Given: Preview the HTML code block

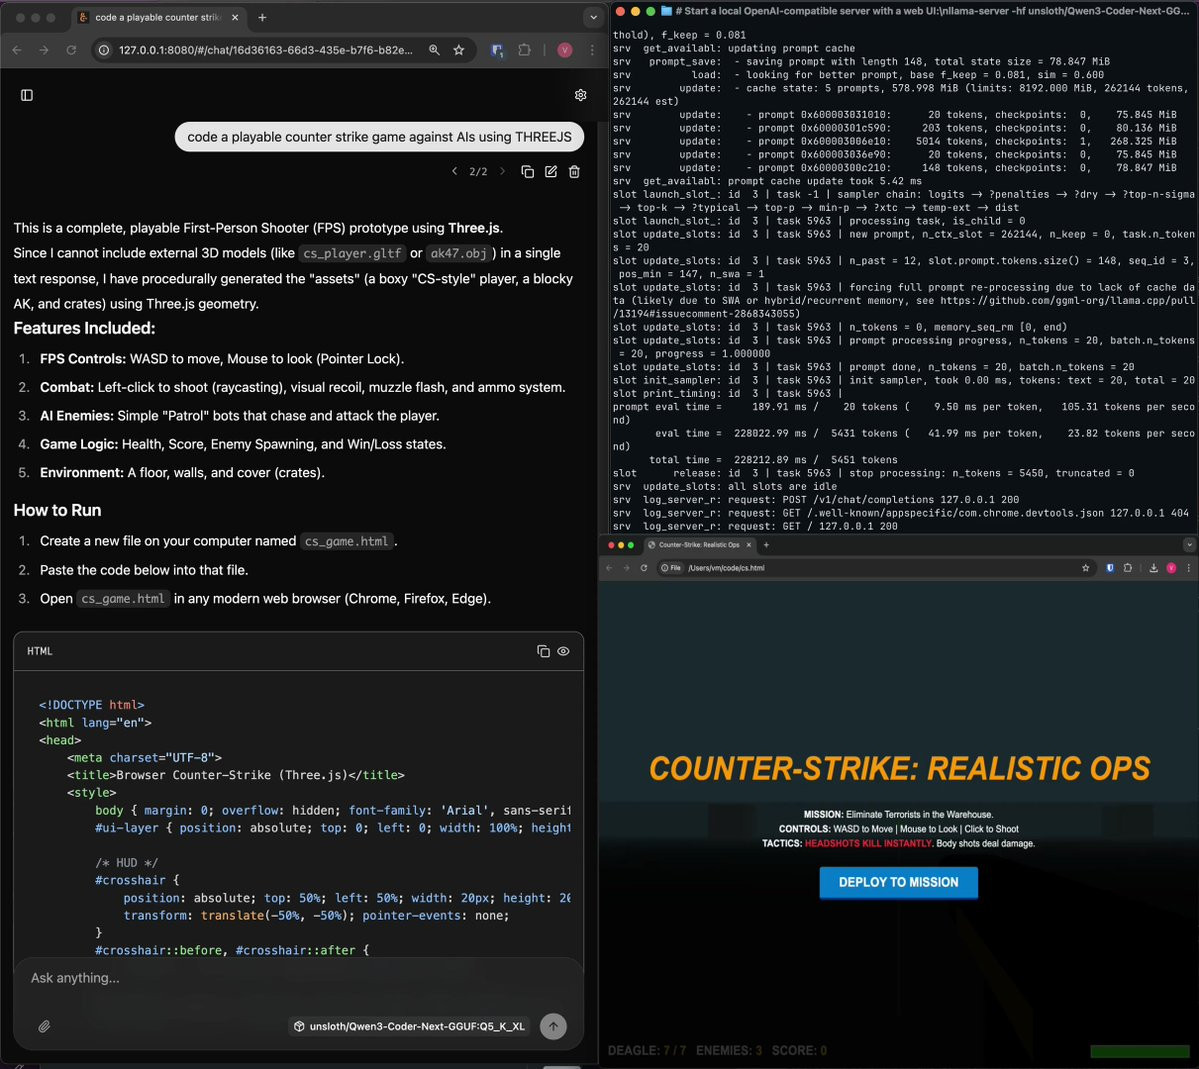Looking at the screenshot, I should tap(564, 651).
